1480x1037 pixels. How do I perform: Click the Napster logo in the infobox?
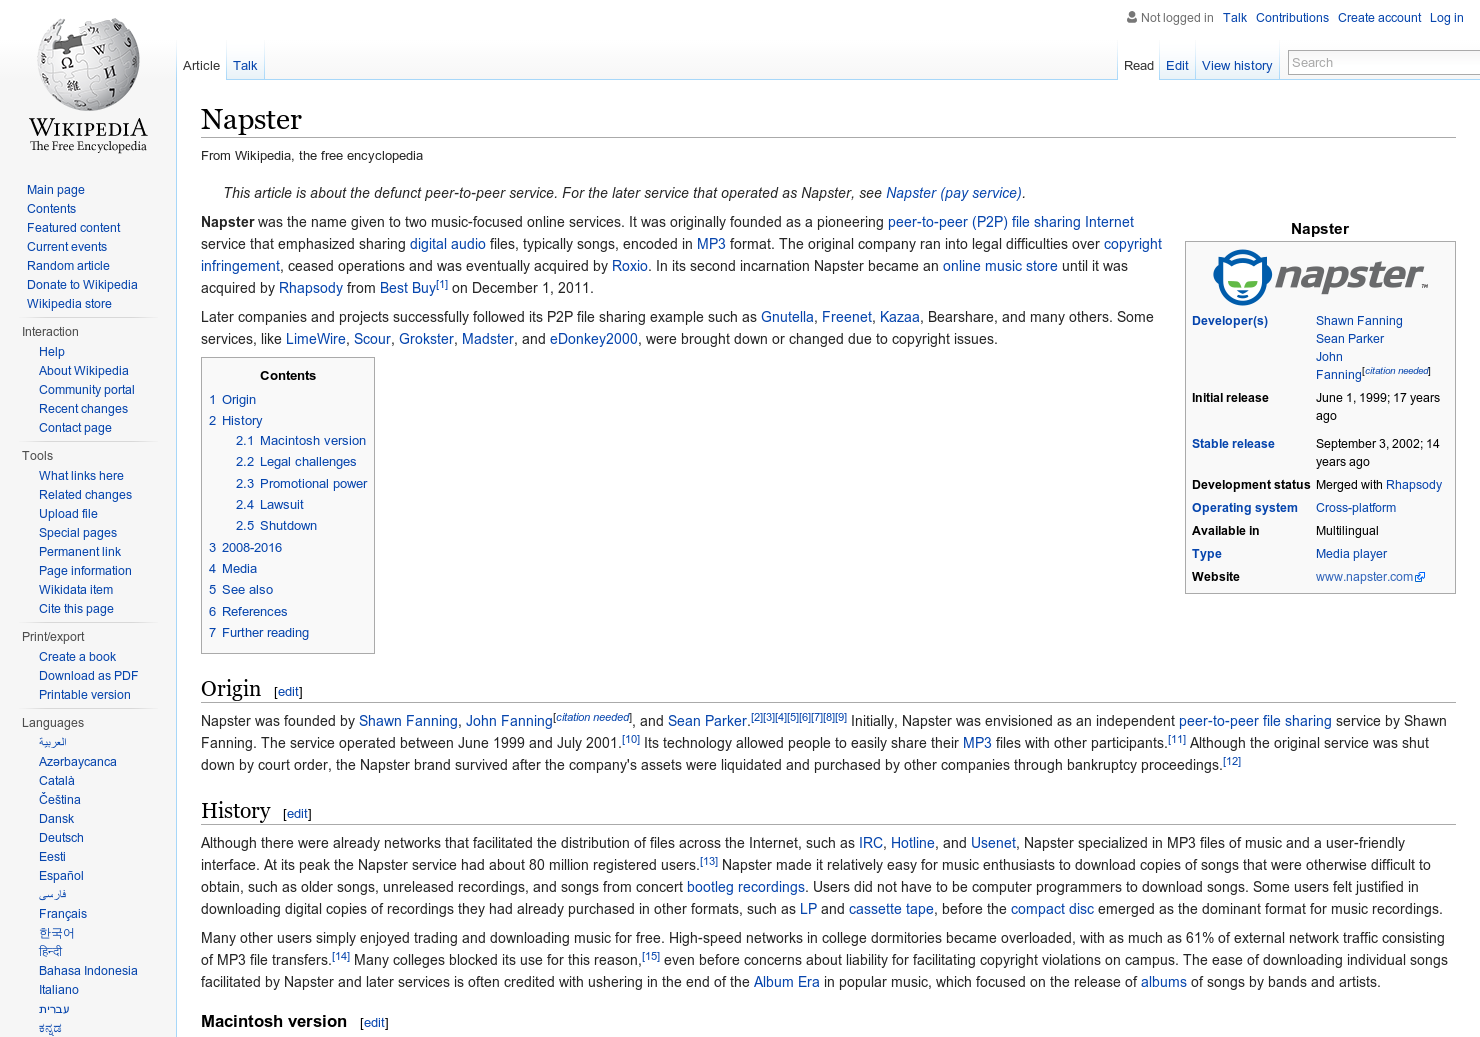coord(1320,276)
